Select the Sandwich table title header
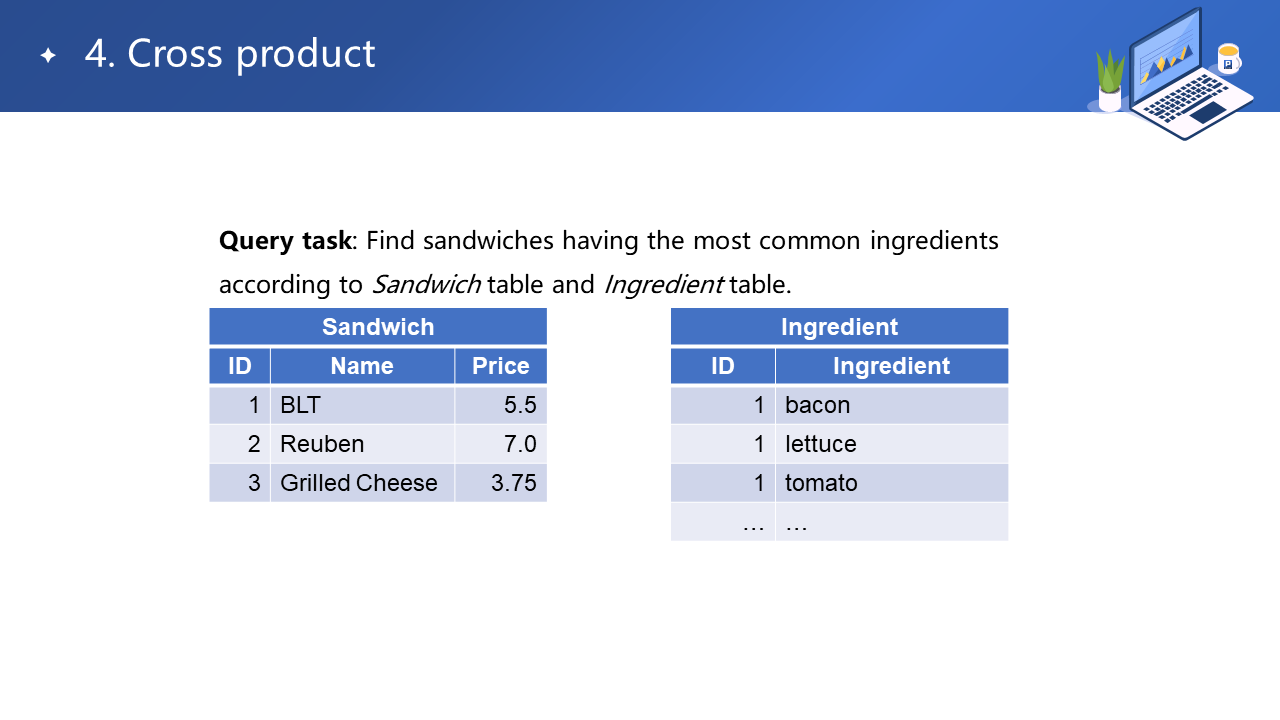 click(x=378, y=327)
